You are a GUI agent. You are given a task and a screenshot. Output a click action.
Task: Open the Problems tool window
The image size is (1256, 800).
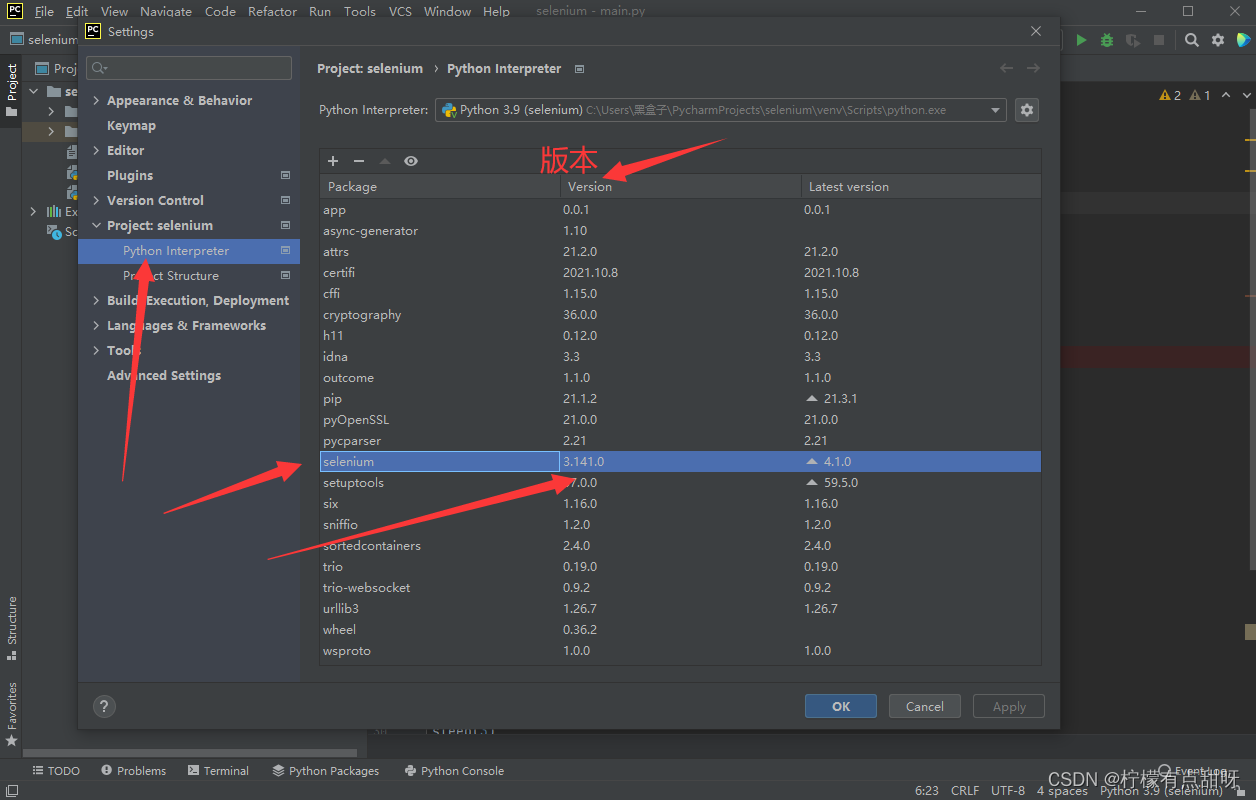(x=133, y=771)
